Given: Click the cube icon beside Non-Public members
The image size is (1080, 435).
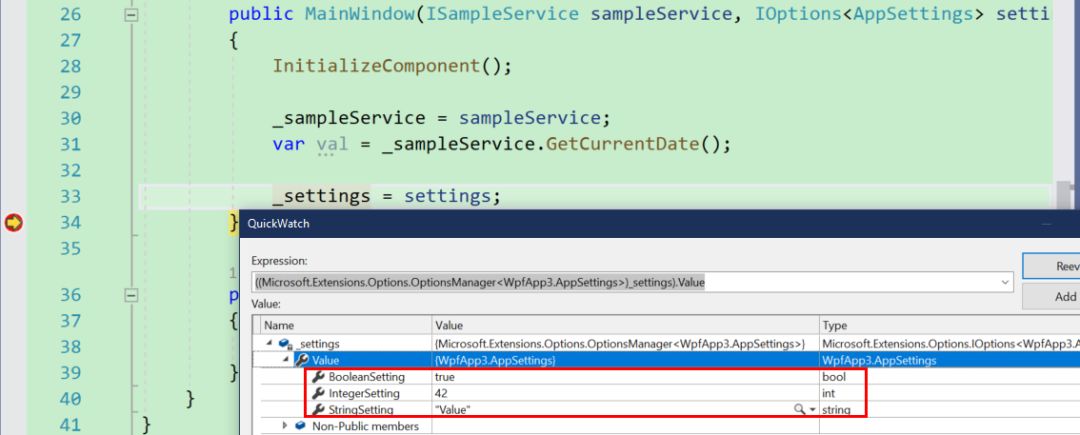Looking at the screenshot, I should click(301, 426).
